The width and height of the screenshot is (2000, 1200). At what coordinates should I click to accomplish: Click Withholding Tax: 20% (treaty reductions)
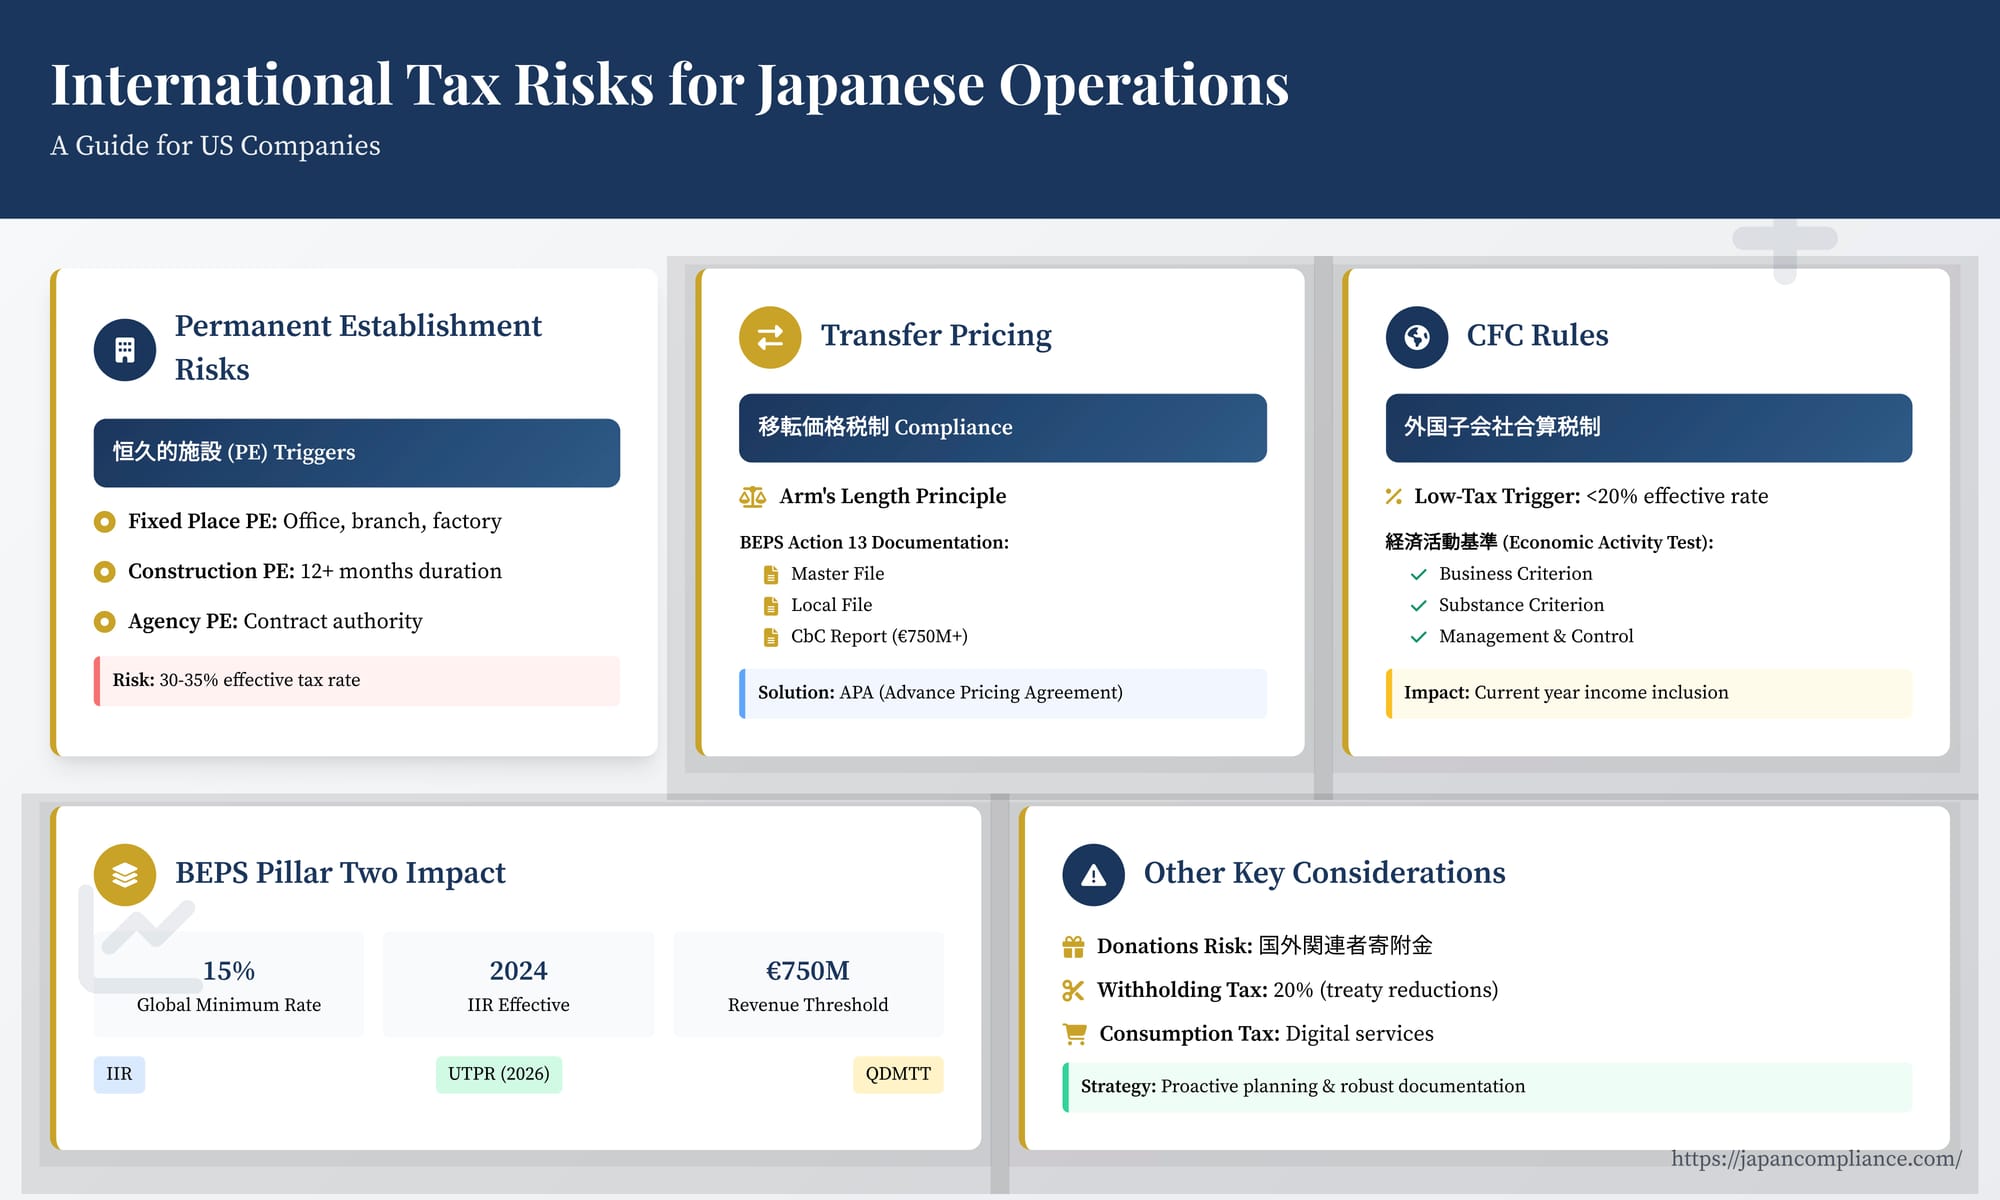(1298, 990)
